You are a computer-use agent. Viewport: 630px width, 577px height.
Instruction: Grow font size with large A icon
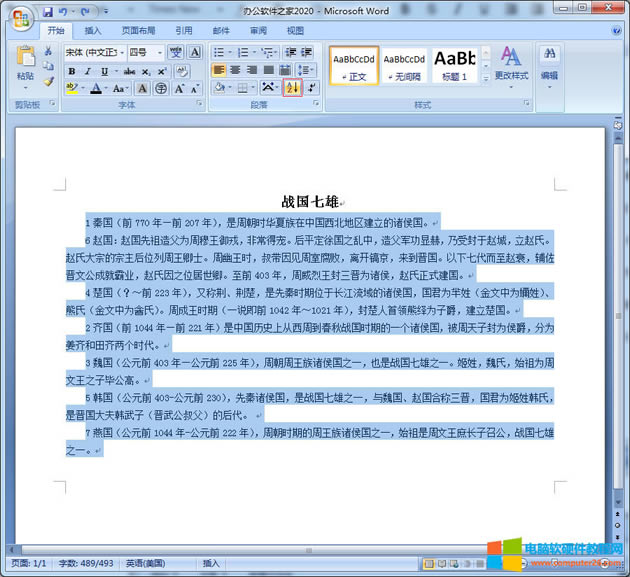(179, 88)
